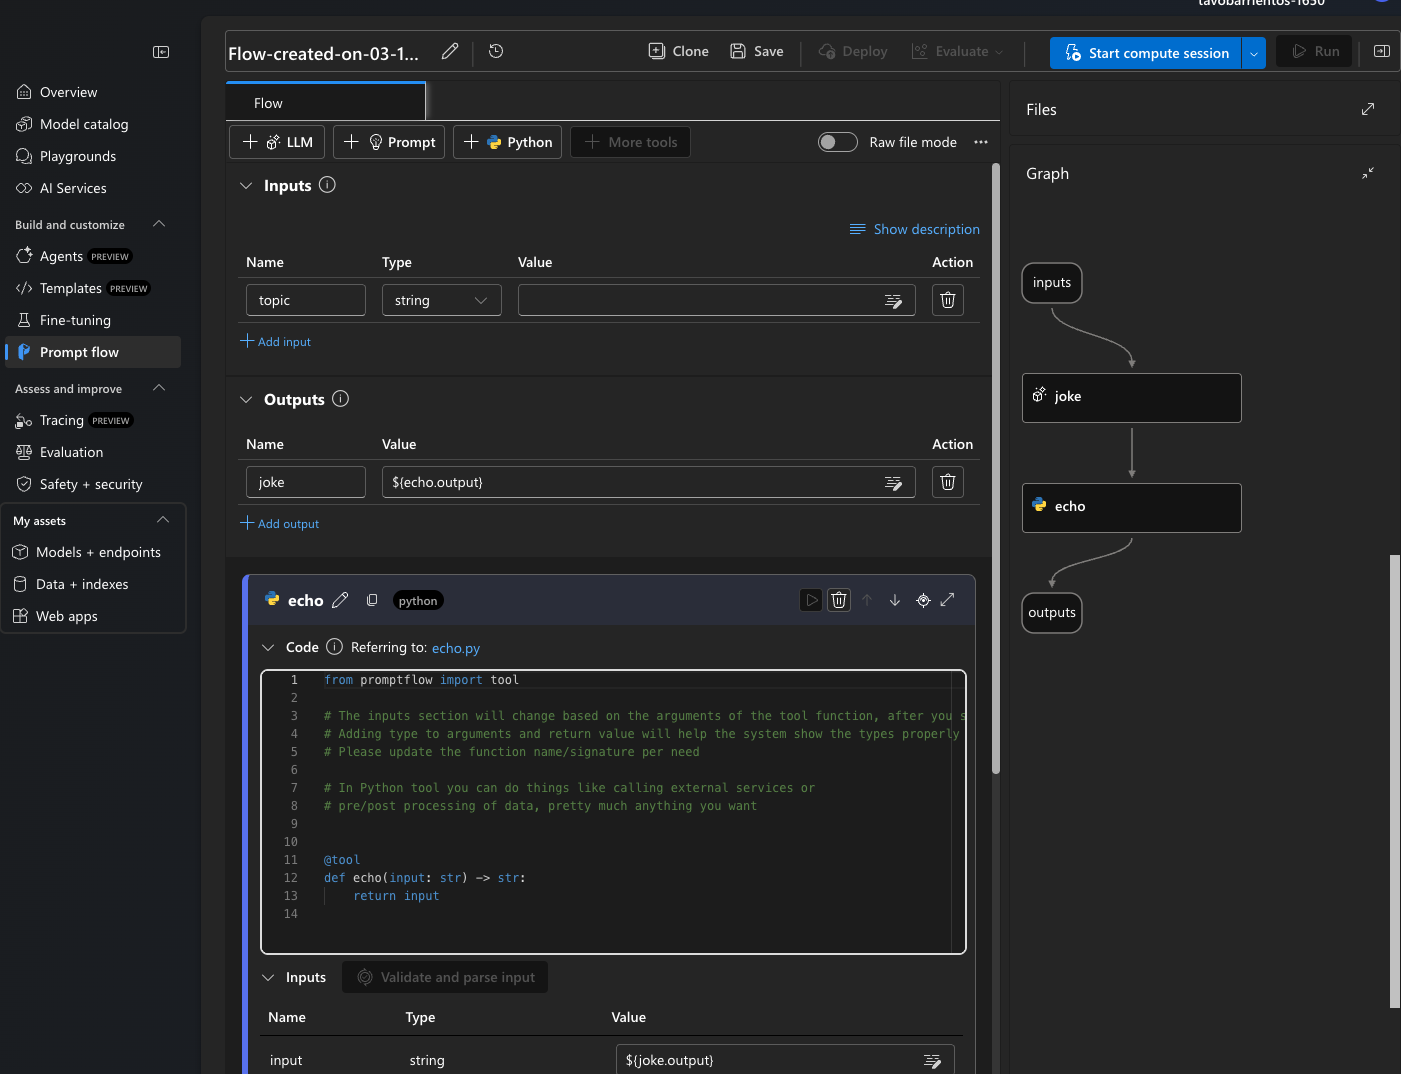Click Add input link

[276, 341]
